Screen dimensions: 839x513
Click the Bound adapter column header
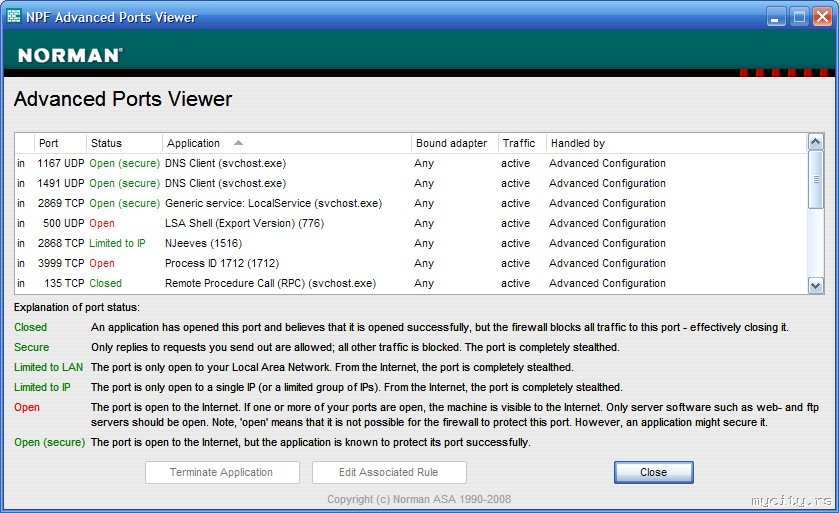click(x=455, y=143)
